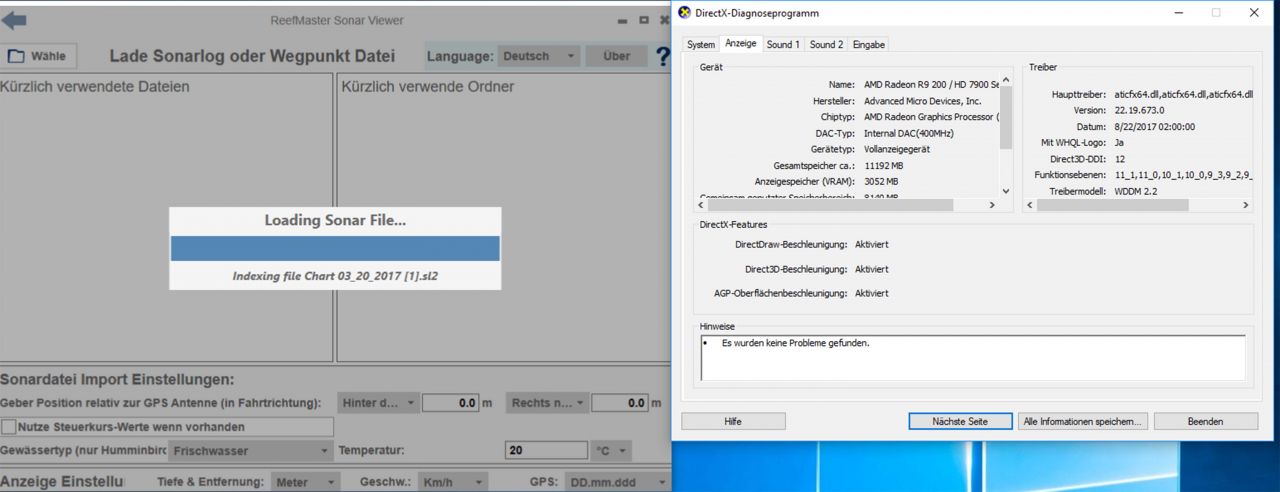This screenshot has height=492, width=1280.
Task: Click the blue sonar loading progress bar
Action: coord(335,249)
